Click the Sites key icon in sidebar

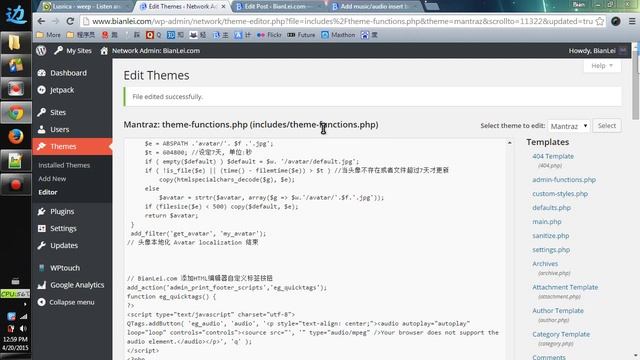42,112
